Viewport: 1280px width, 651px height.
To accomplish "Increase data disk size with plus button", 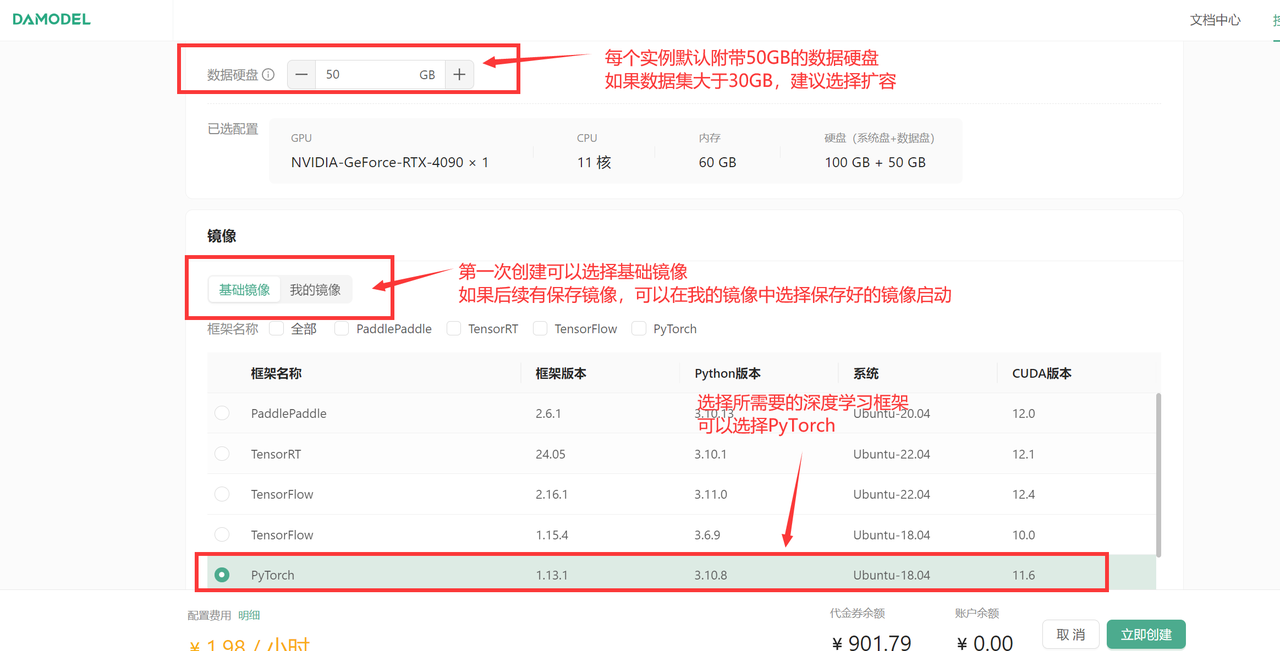I will click(x=459, y=75).
